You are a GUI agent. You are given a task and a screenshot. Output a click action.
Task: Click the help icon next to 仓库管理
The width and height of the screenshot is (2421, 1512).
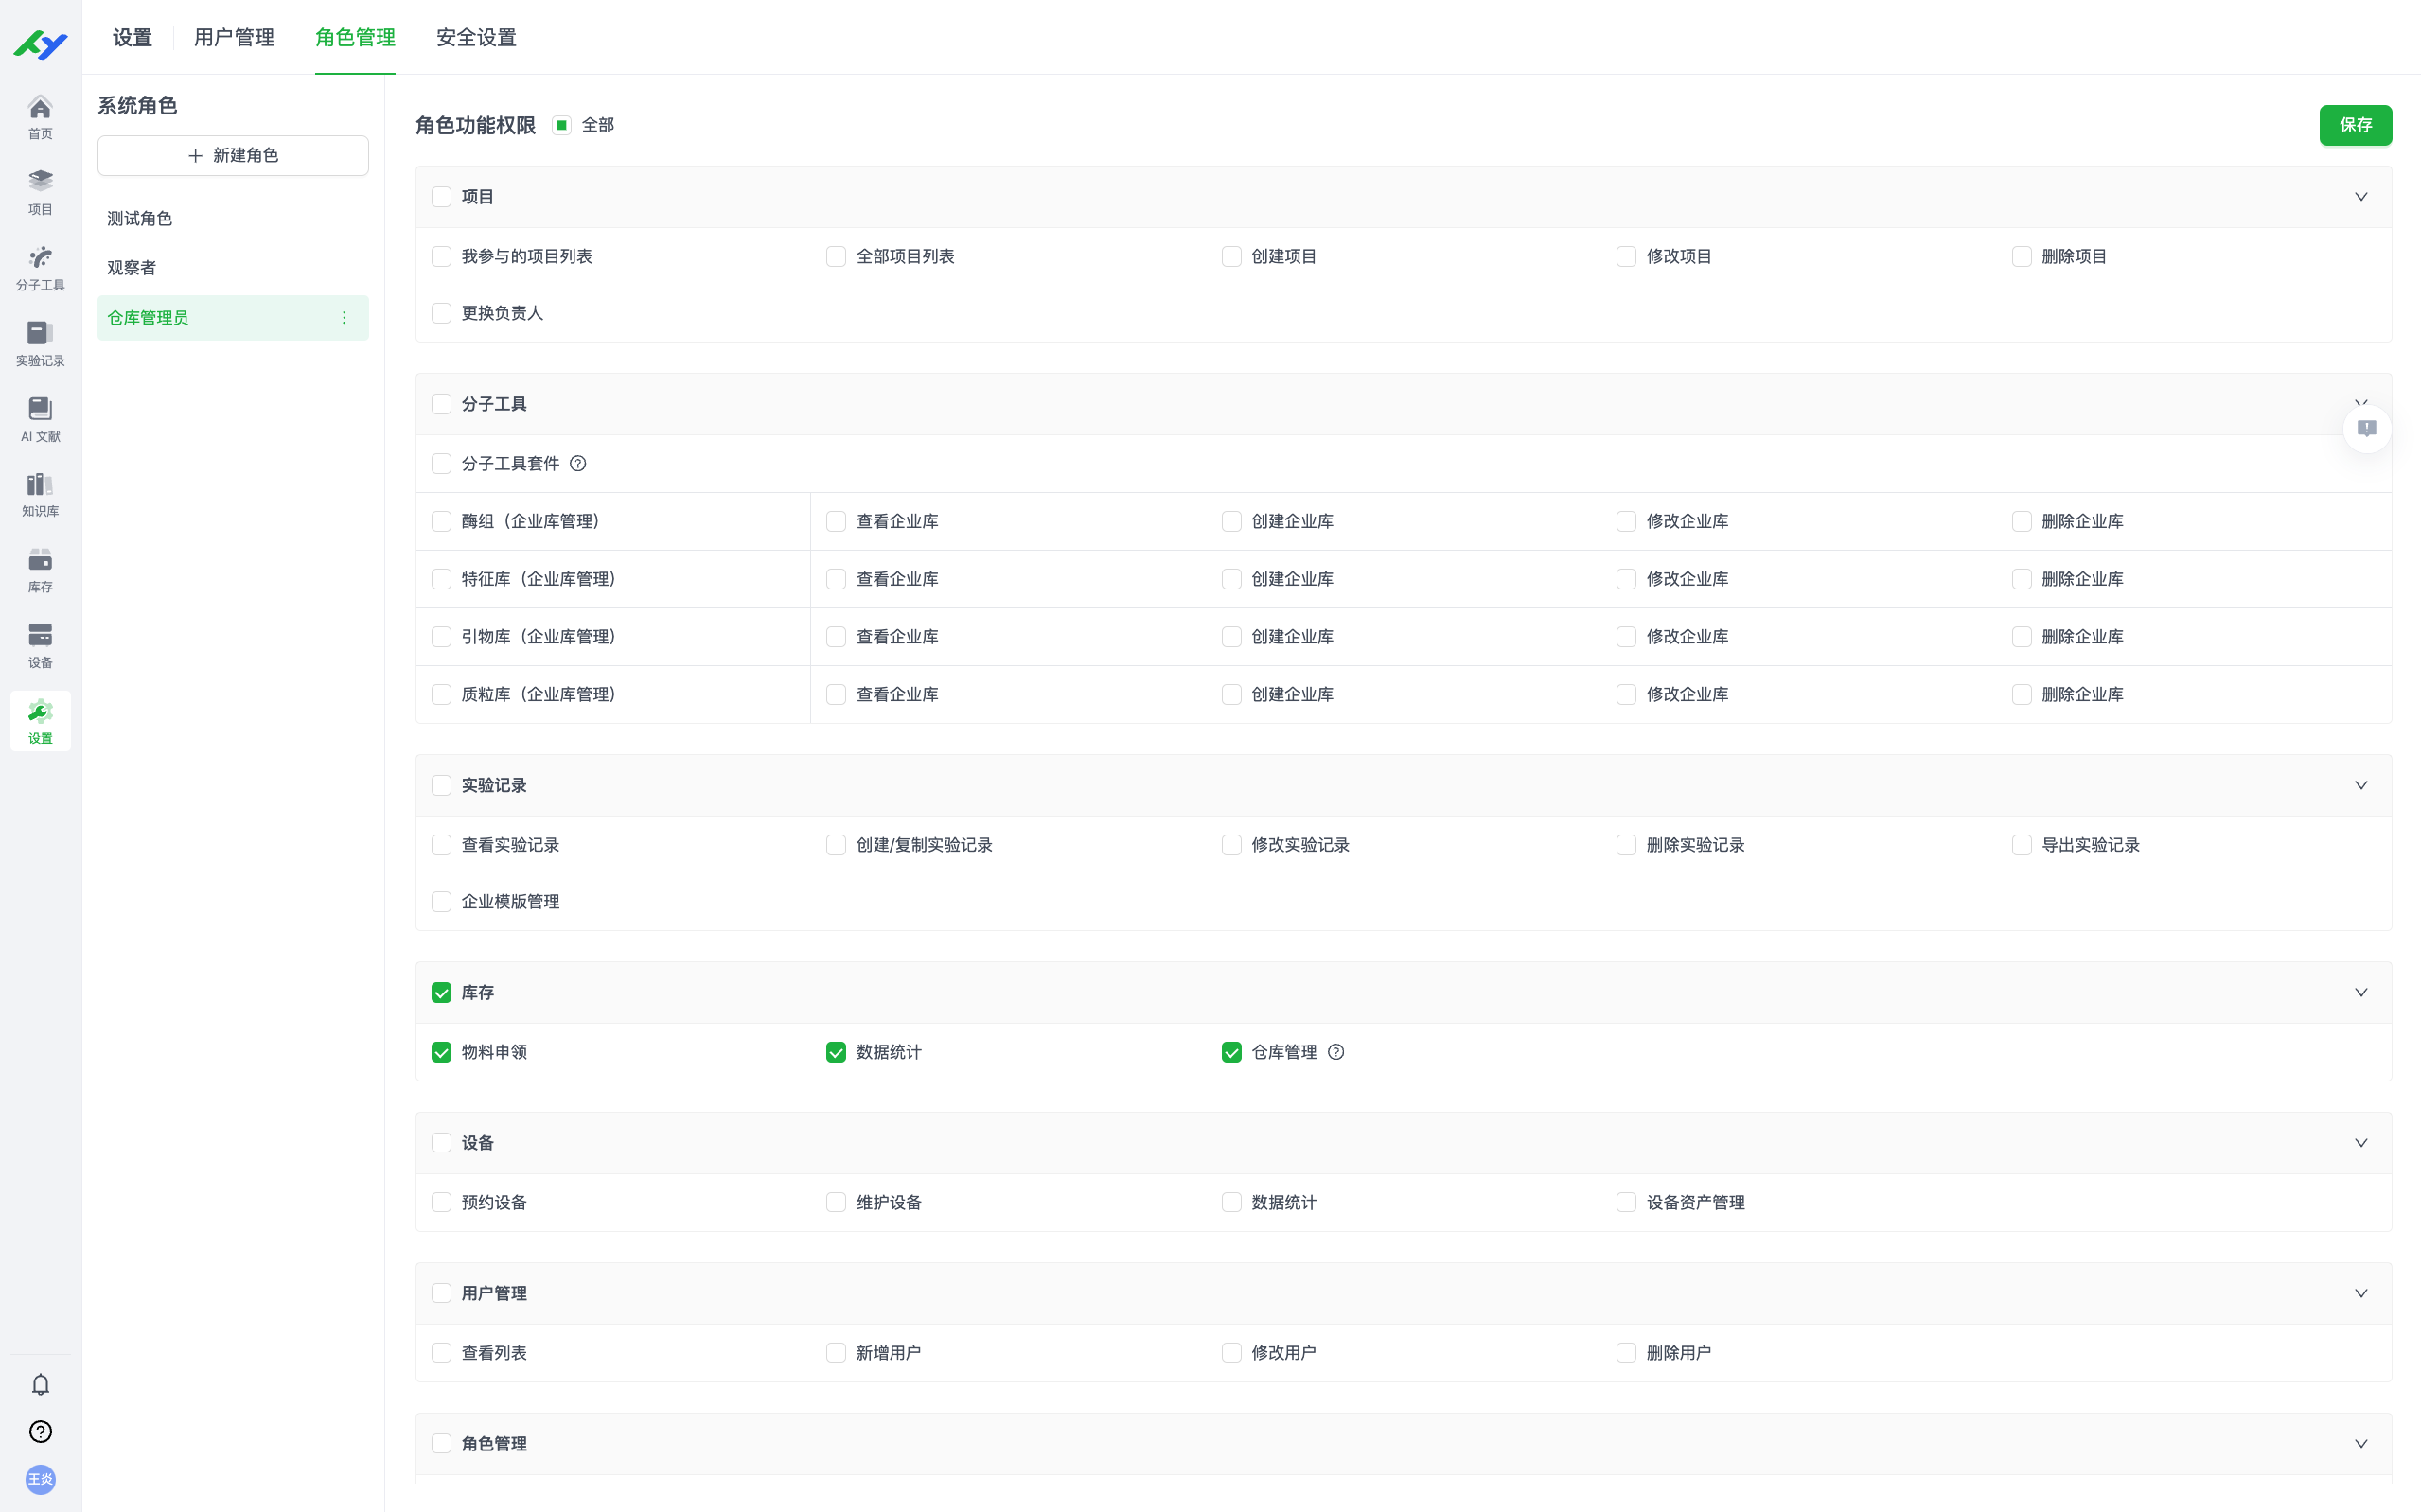point(1336,1052)
